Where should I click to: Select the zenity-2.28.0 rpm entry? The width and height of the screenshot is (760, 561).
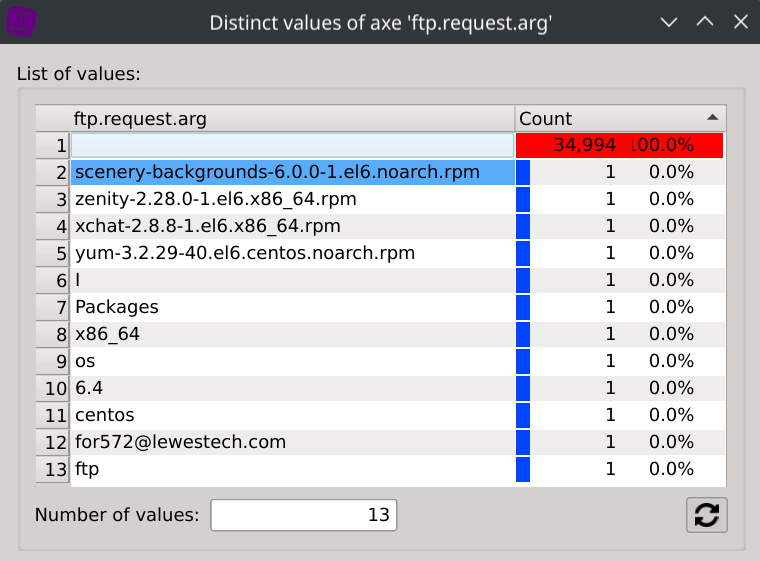point(215,199)
